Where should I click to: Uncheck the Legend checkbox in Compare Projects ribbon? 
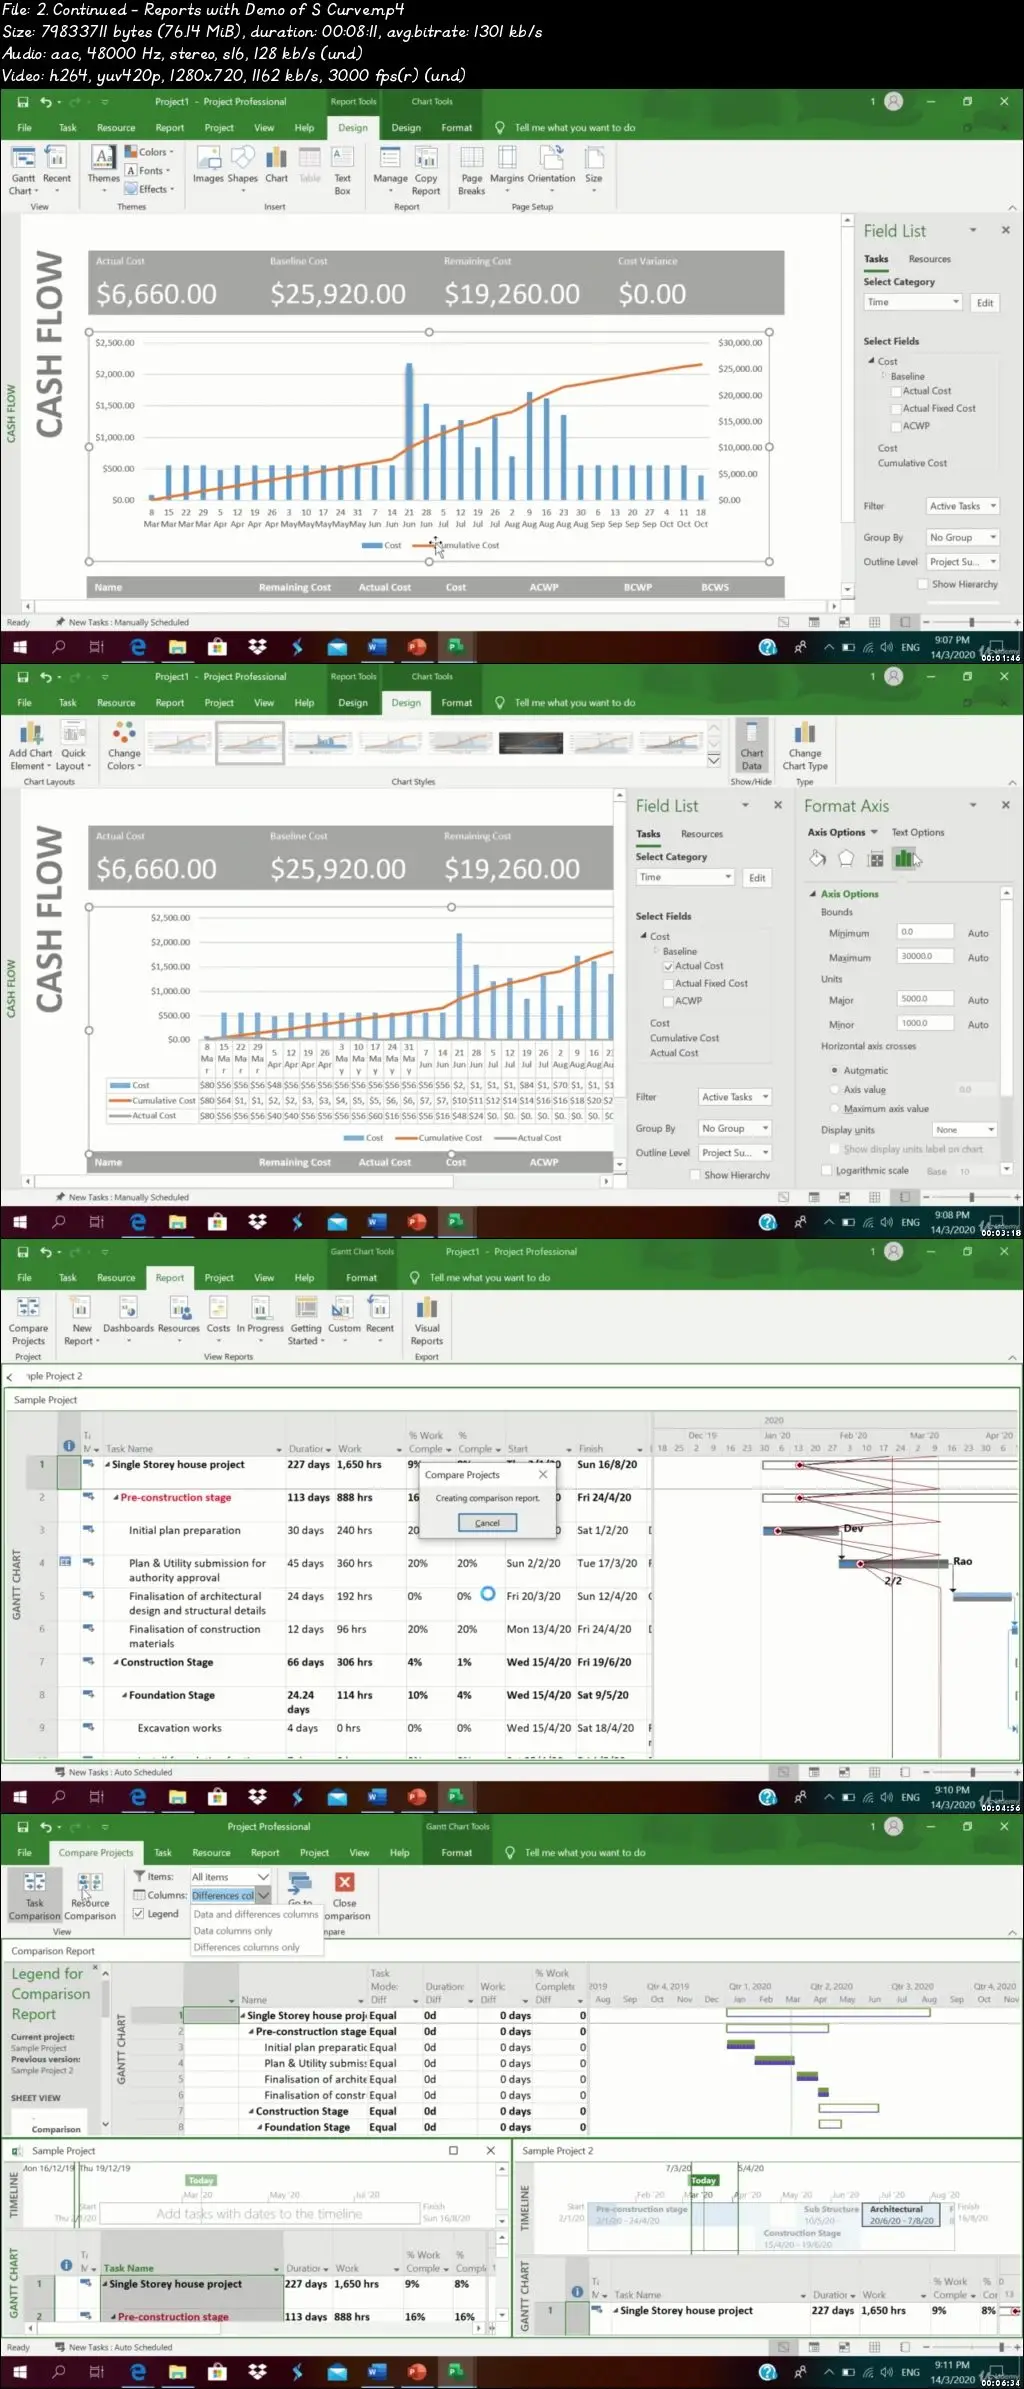tap(139, 1913)
